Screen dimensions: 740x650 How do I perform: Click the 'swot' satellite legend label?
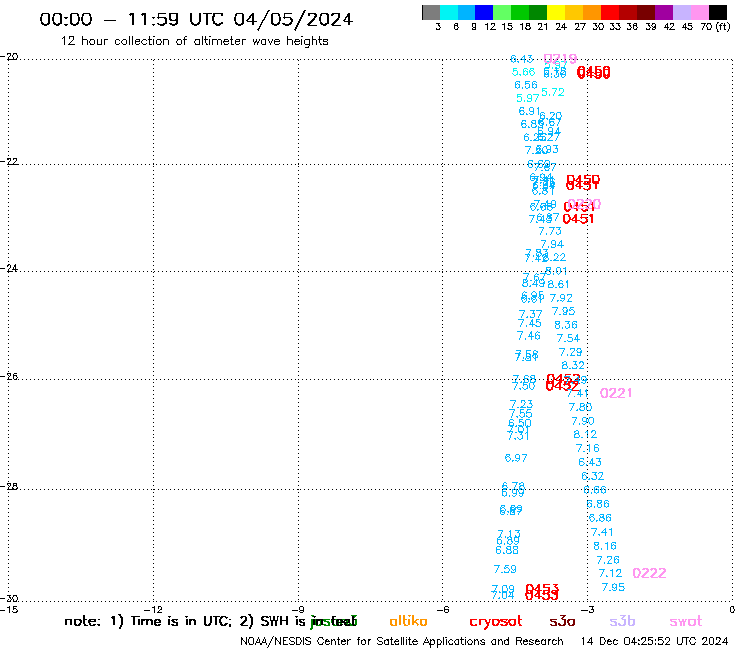pyautogui.click(x=686, y=622)
